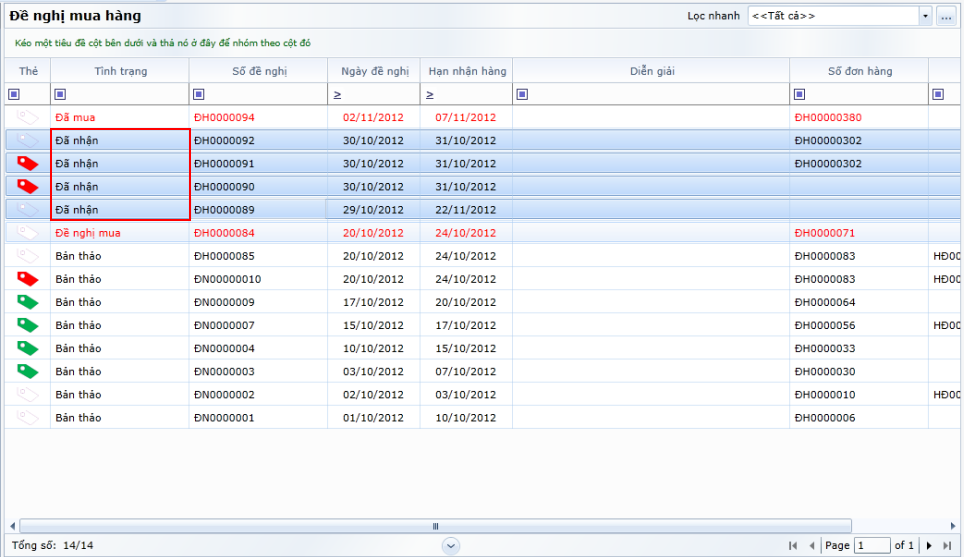Viewport: 964px width, 557px height.
Task: Open filter operator for Ngày đề nghị column
Action: 337,94
